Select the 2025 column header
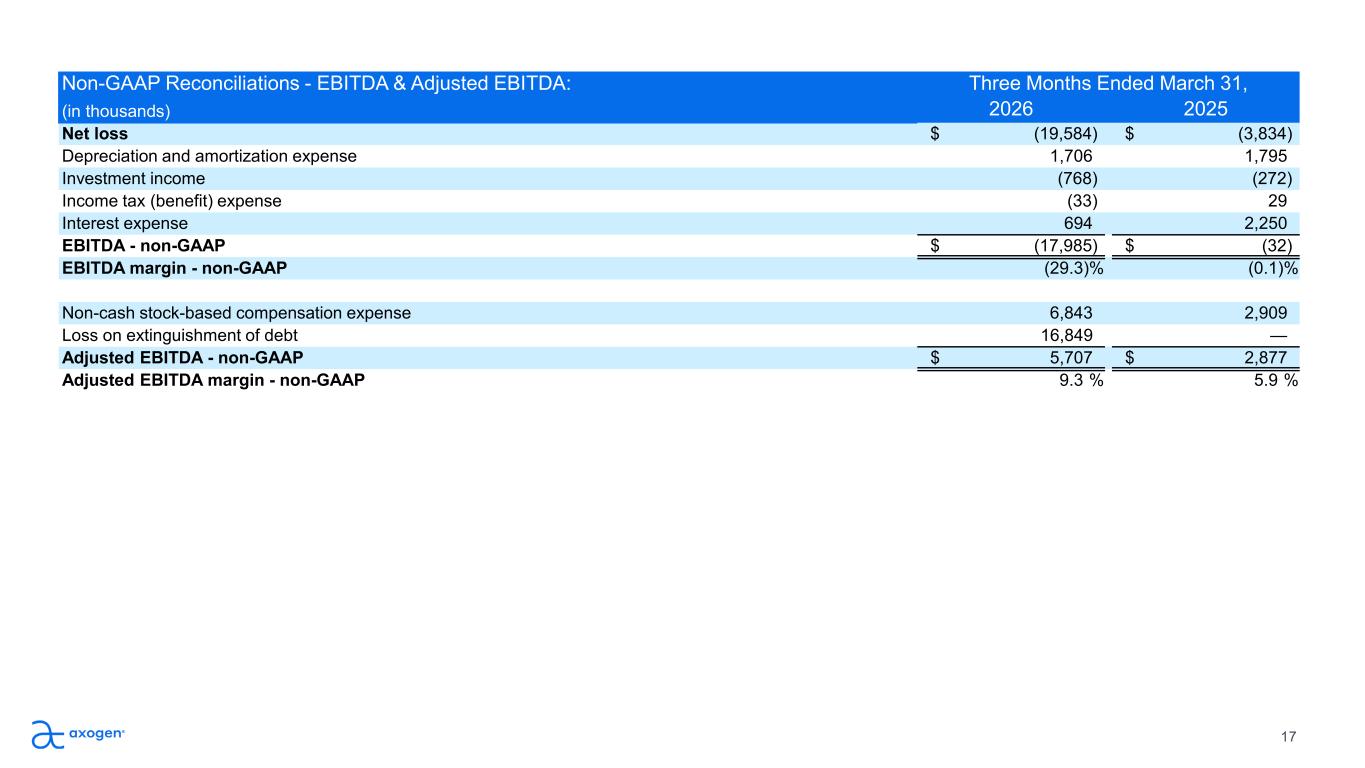The width and height of the screenshot is (1365, 768). (x=1205, y=109)
